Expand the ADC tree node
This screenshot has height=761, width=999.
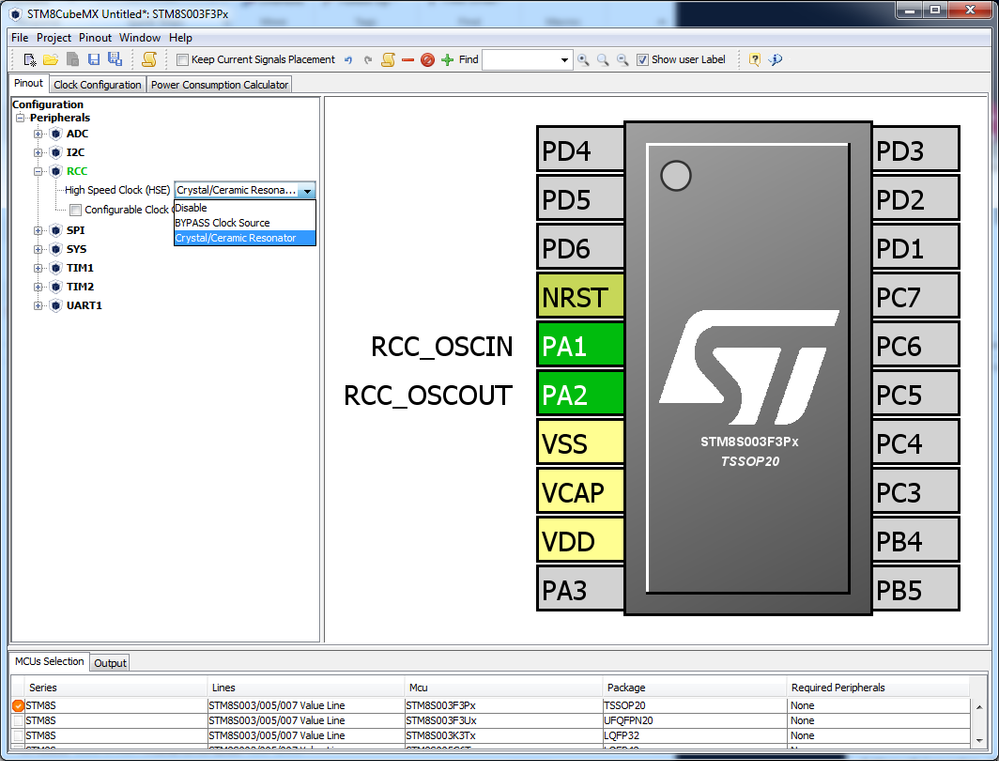[x=38, y=134]
